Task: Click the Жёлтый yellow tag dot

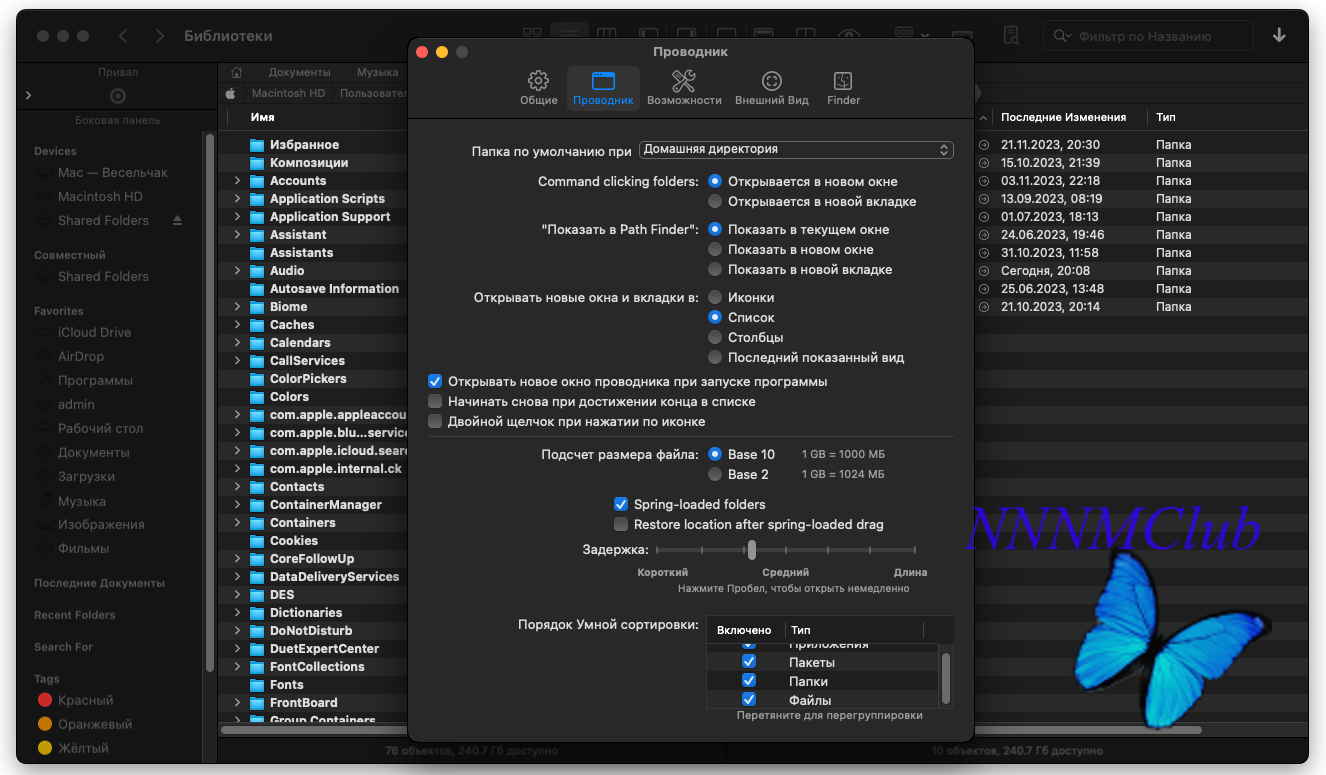Action: pos(45,748)
